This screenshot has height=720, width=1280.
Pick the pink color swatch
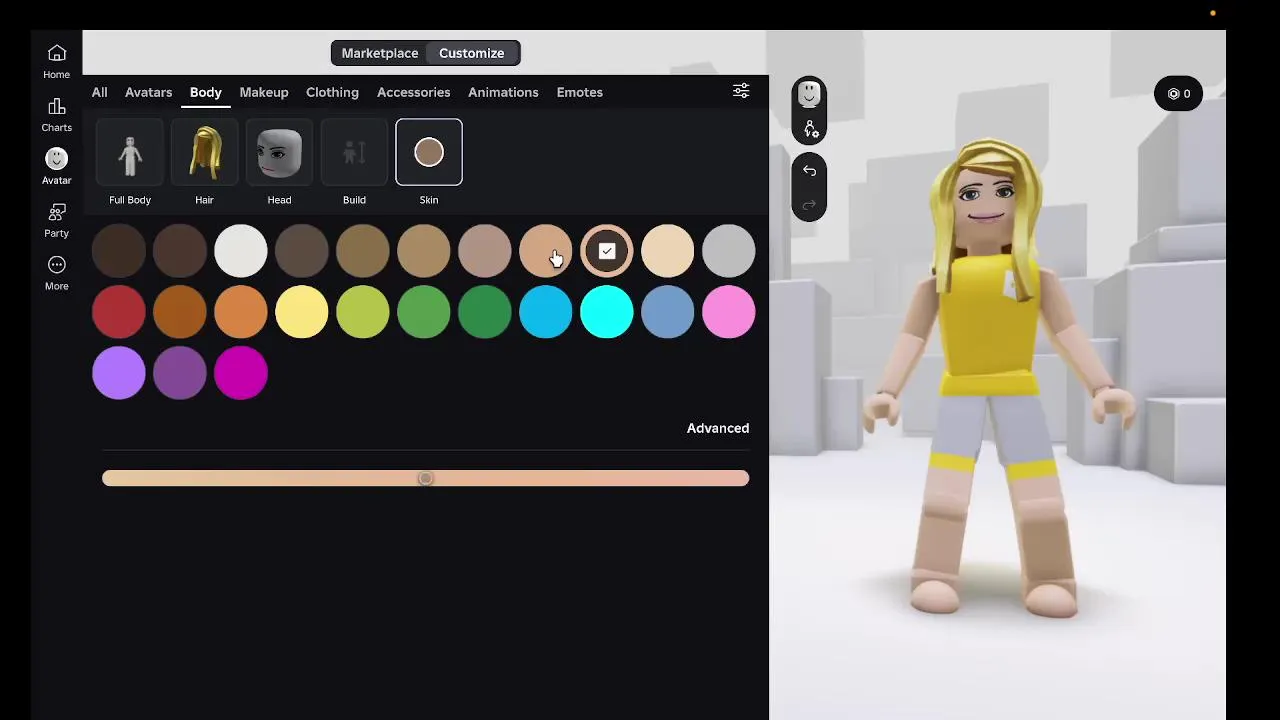point(729,312)
